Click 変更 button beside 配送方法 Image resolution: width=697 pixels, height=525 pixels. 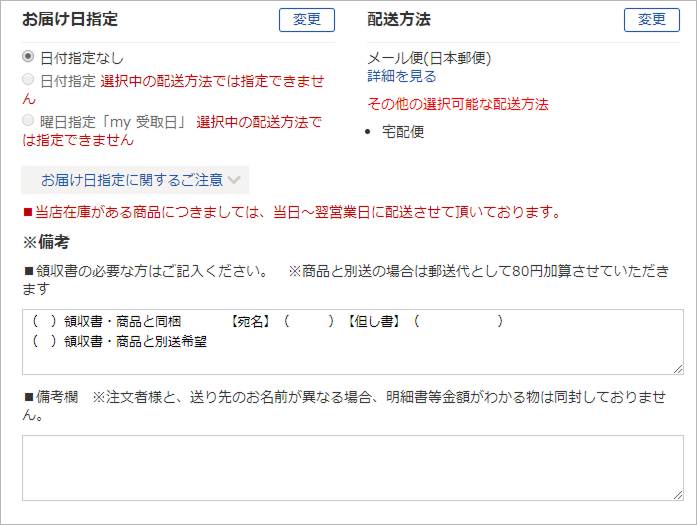tap(652, 20)
